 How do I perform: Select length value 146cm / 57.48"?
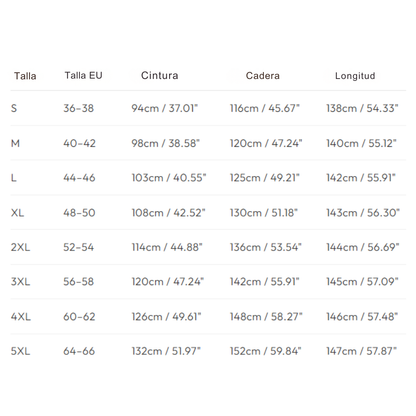362,316
